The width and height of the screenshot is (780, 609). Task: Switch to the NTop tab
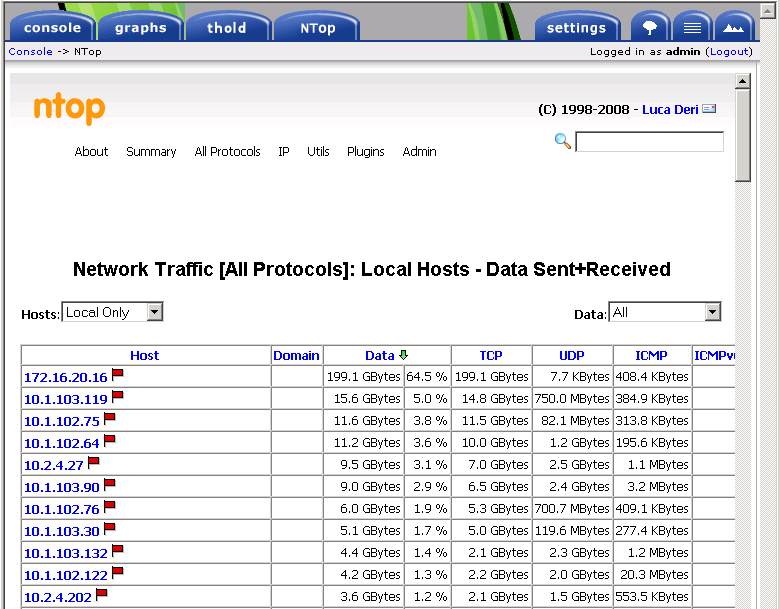(317, 27)
